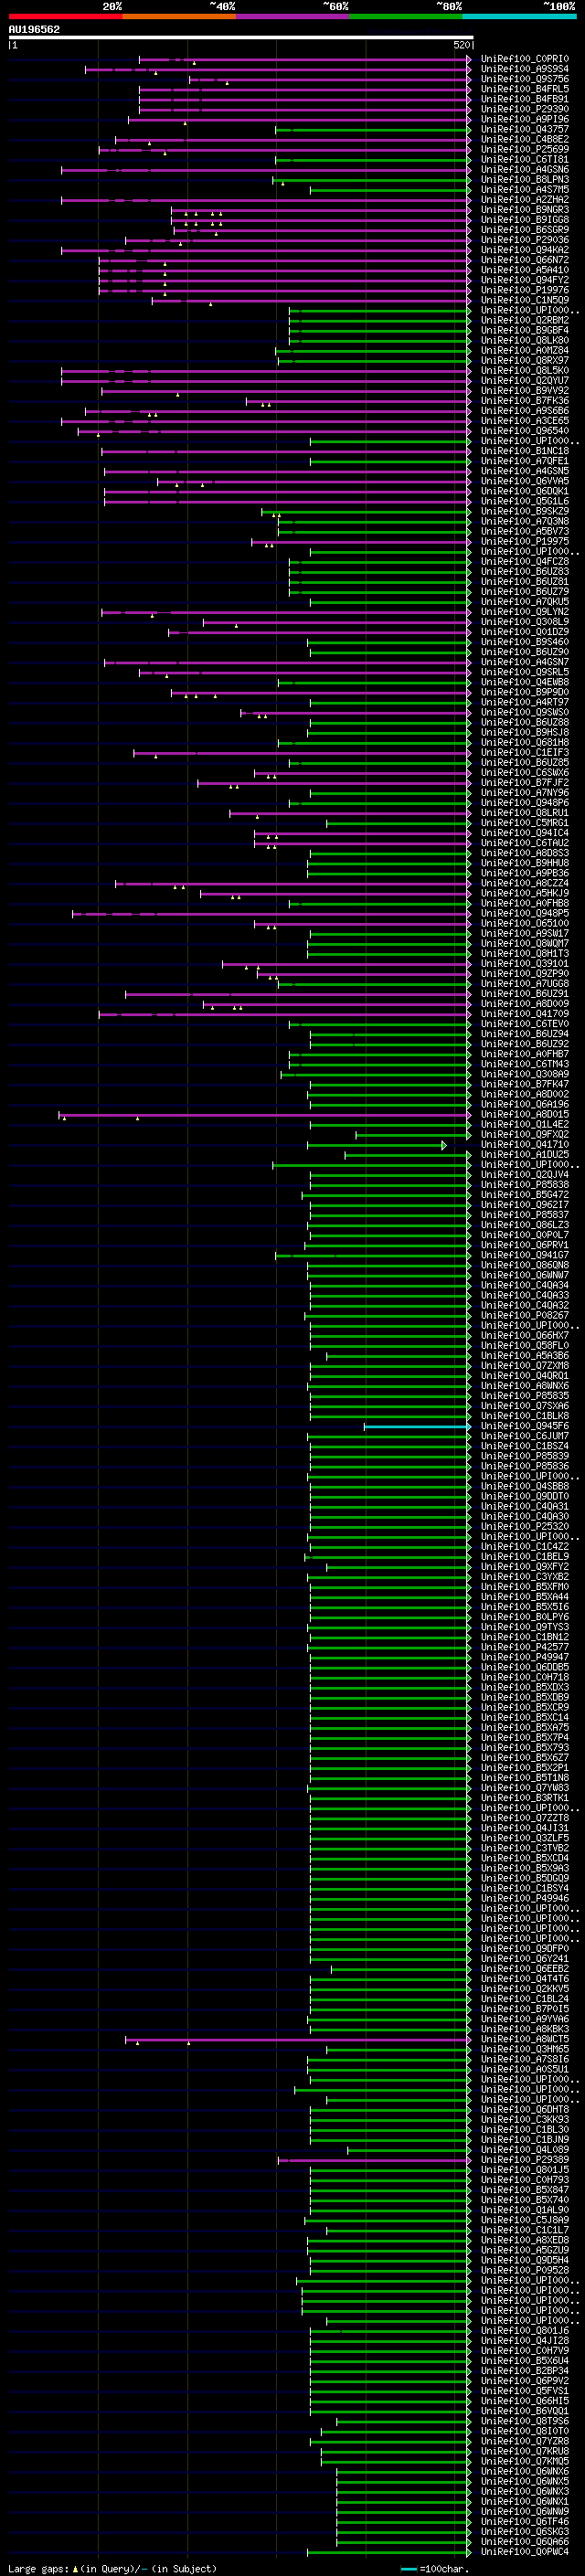Screen dimensions: 585x2576
Task: Click the white query sequence bar
Action: pos(241,37)
